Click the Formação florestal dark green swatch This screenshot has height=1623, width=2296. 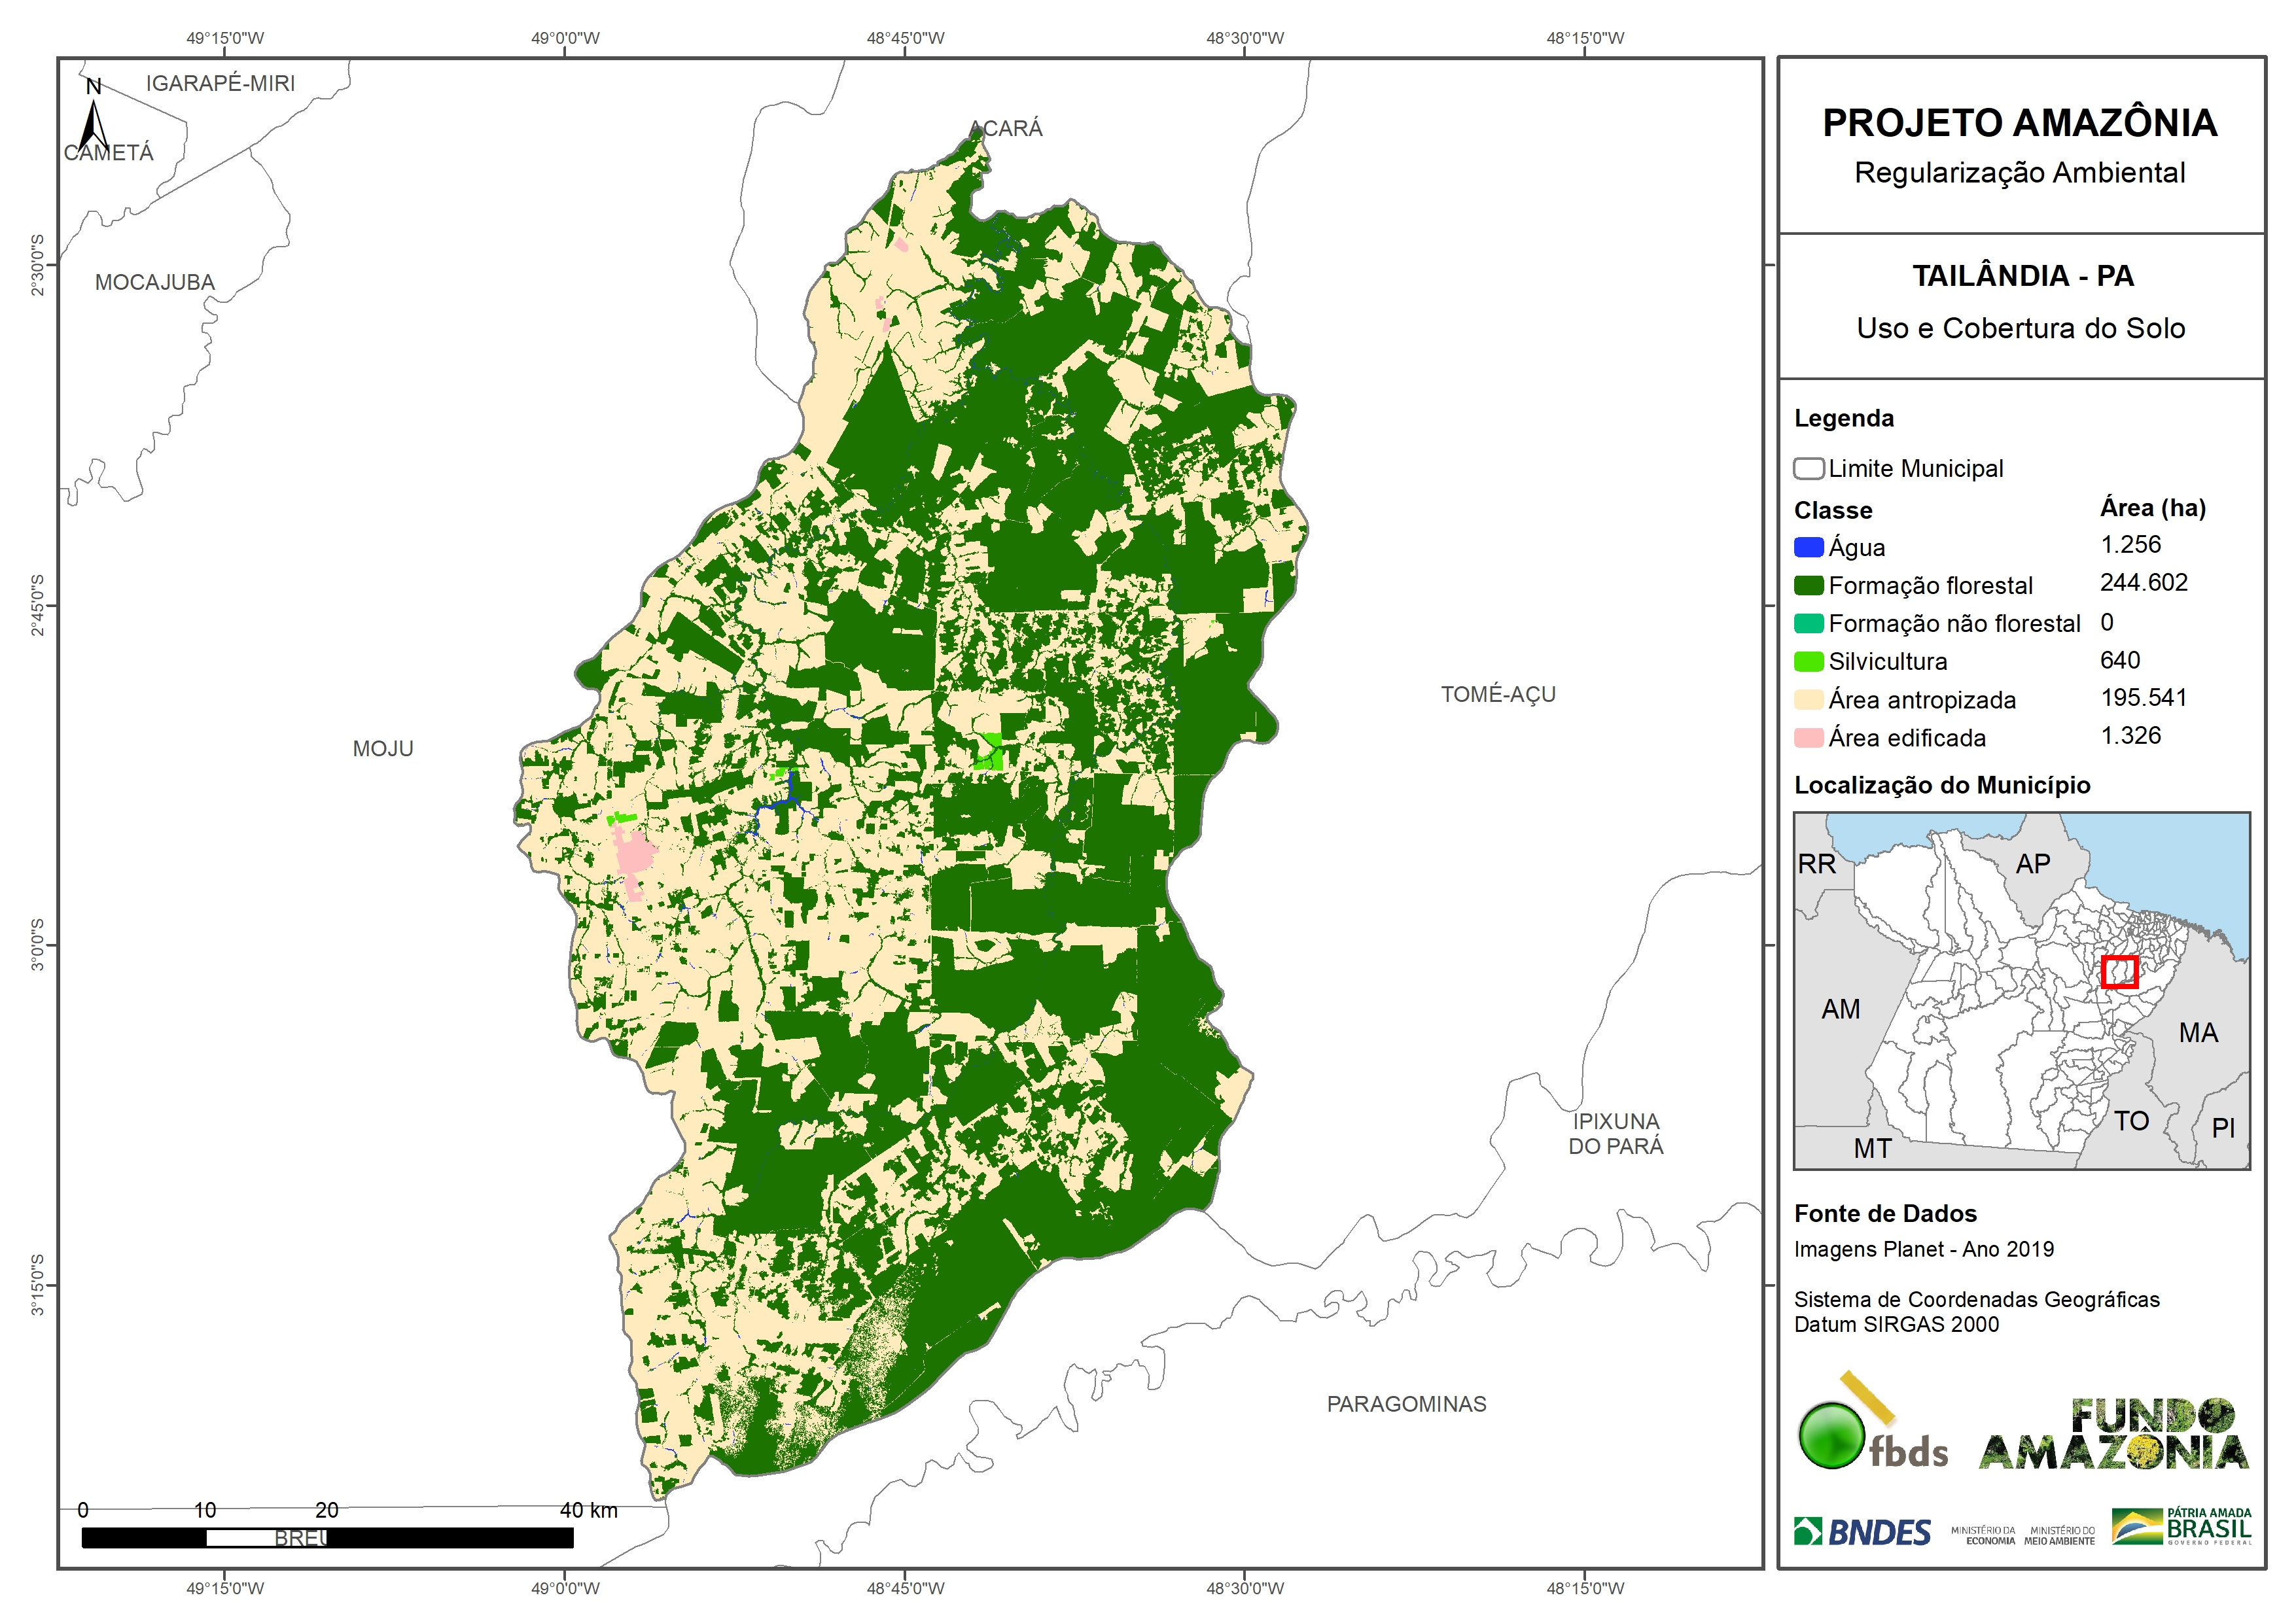(x=1808, y=585)
